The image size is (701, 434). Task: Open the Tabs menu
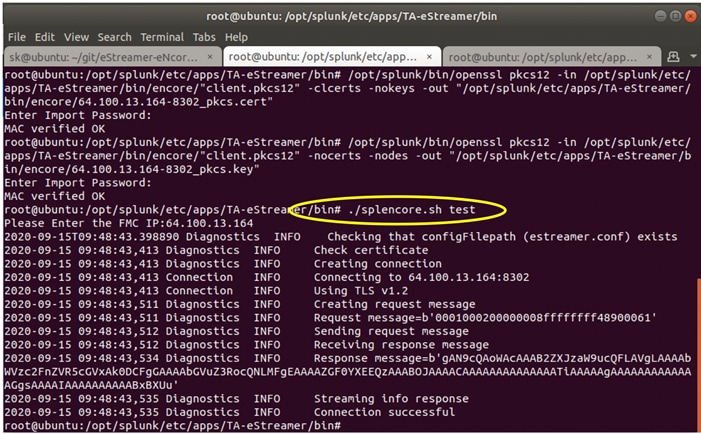pos(204,37)
